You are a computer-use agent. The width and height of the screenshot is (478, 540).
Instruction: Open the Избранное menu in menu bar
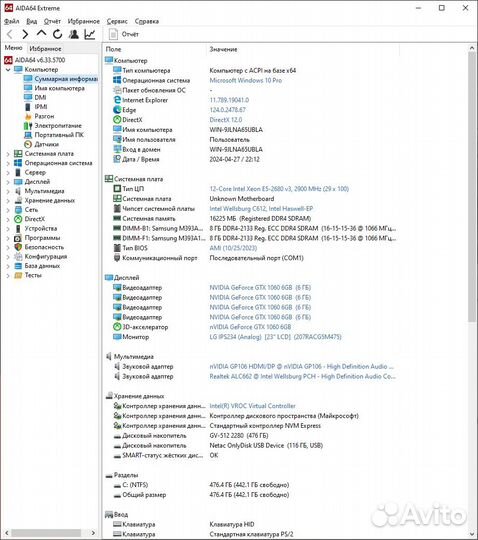[x=84, y=21]
